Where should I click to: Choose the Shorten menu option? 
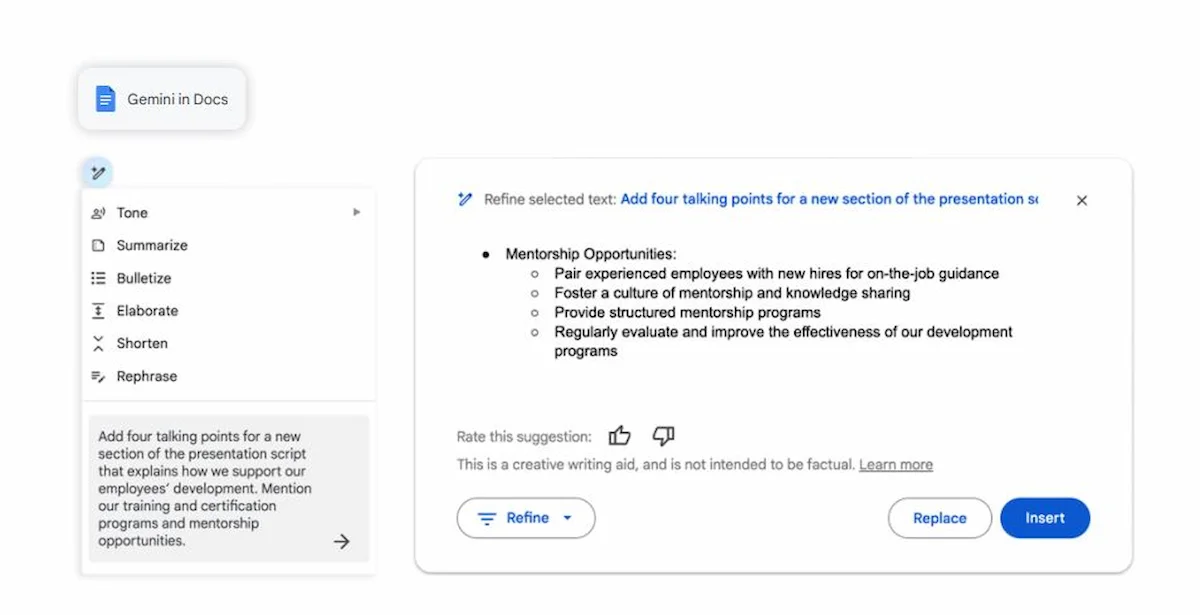coord(142,344)
